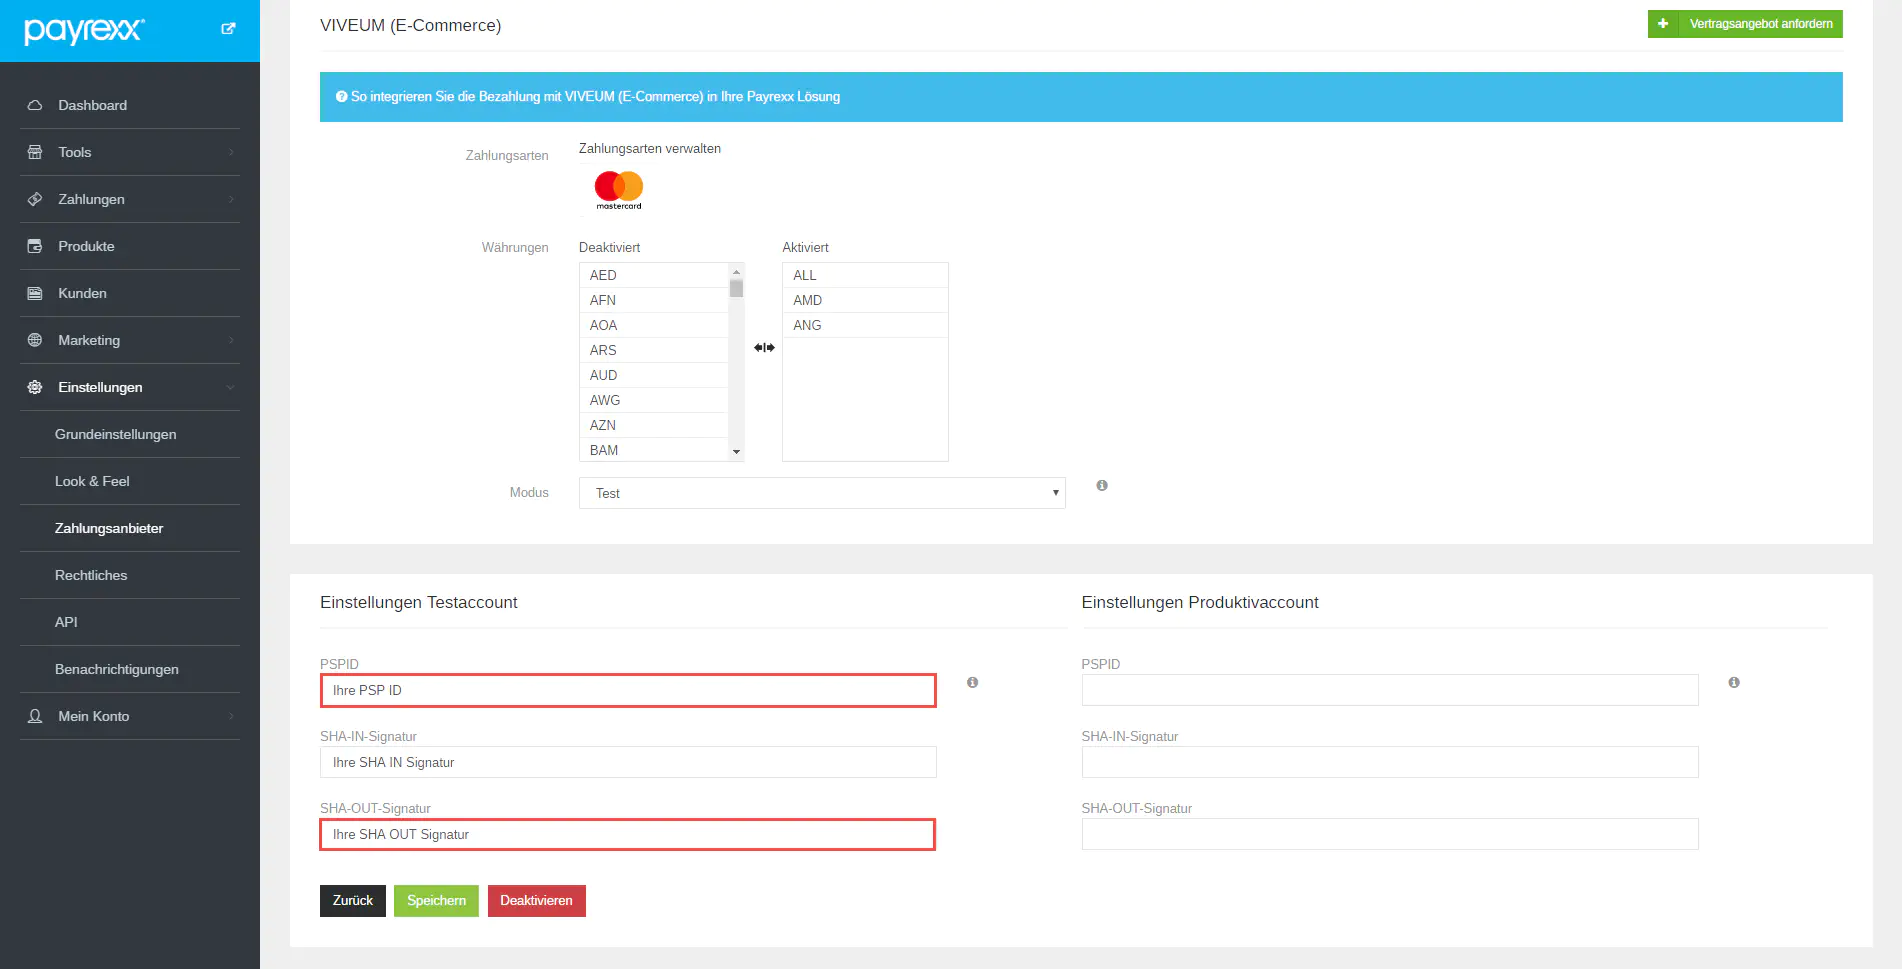Click the red Deaktivieren button
The width and height of the screenshot is (1902, 969).
[x=536, y=901]
